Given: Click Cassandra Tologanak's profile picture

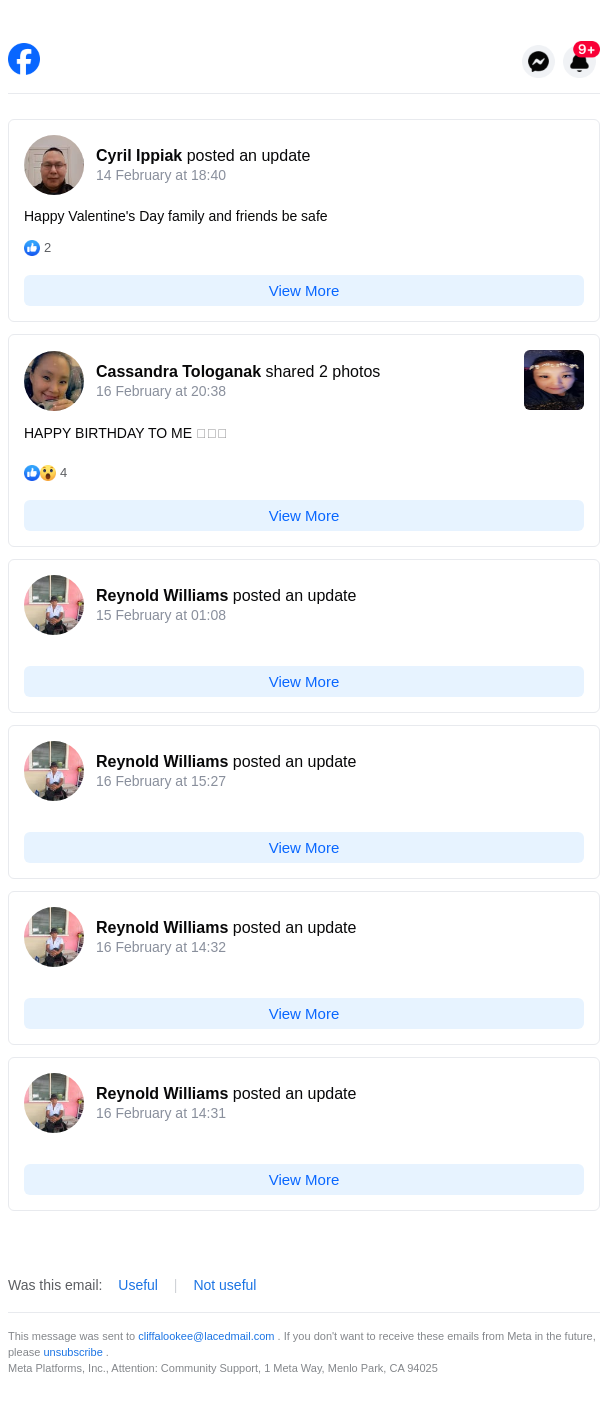Looking at the screenshot, I should click(54, 381).
